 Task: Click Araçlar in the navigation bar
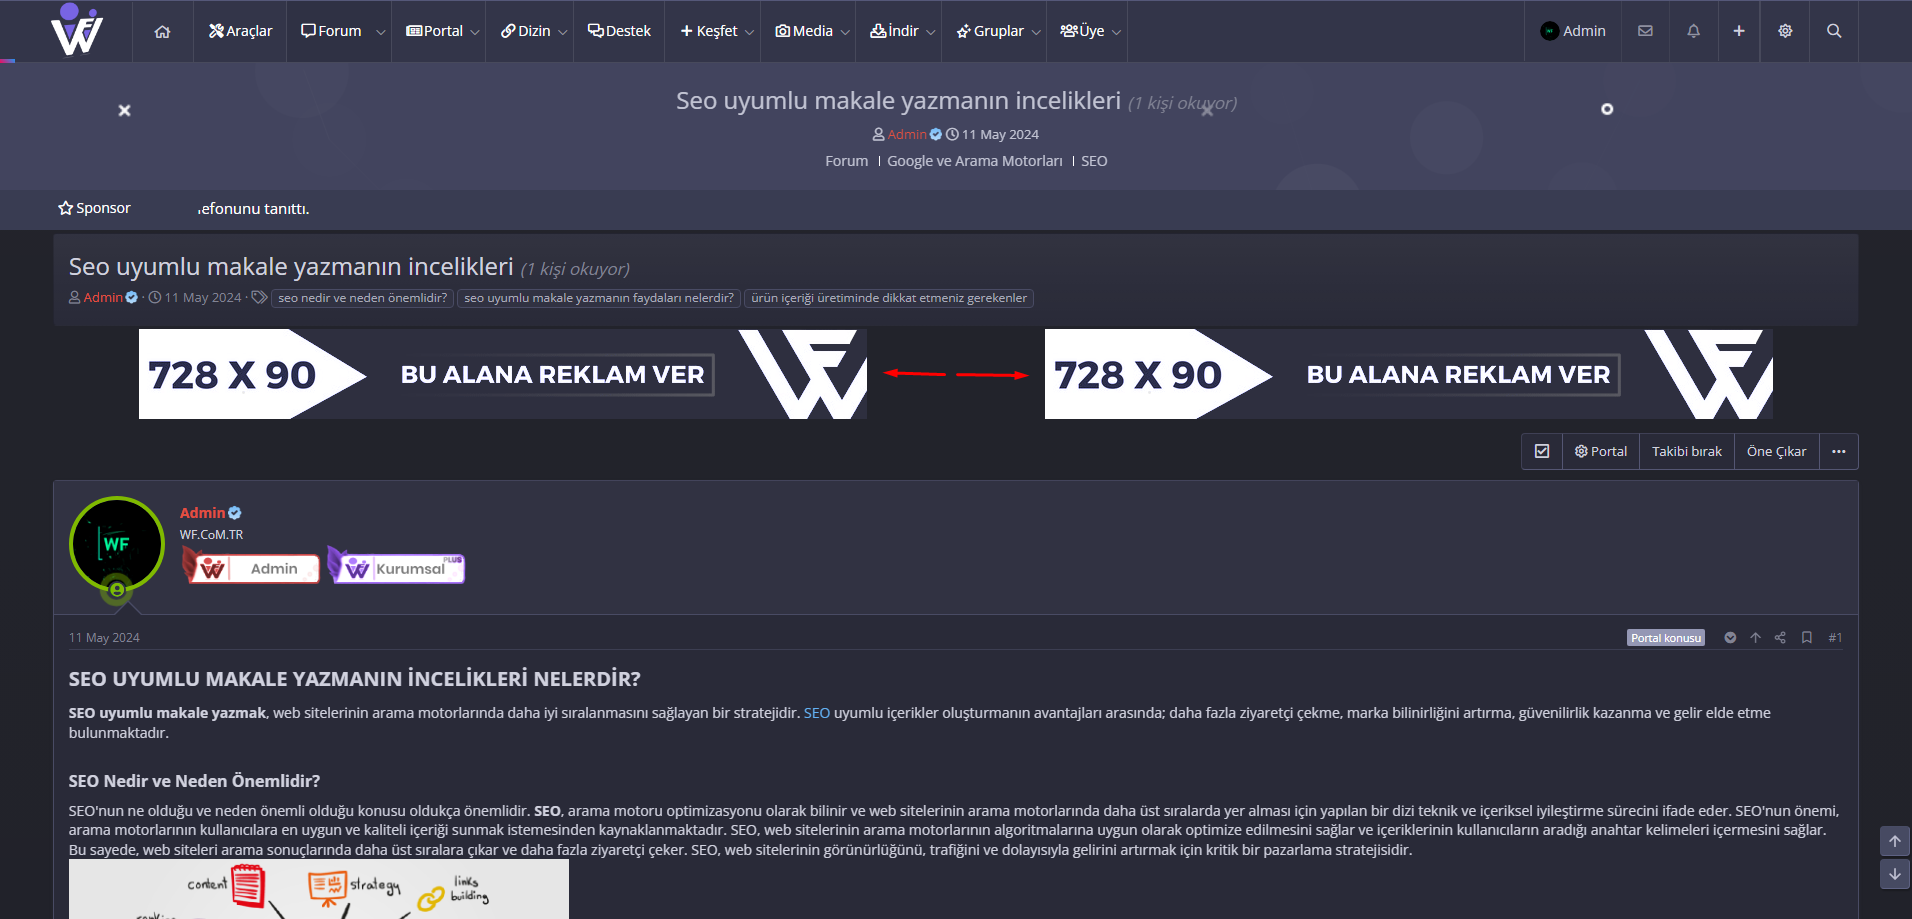[x=239, y=31]
